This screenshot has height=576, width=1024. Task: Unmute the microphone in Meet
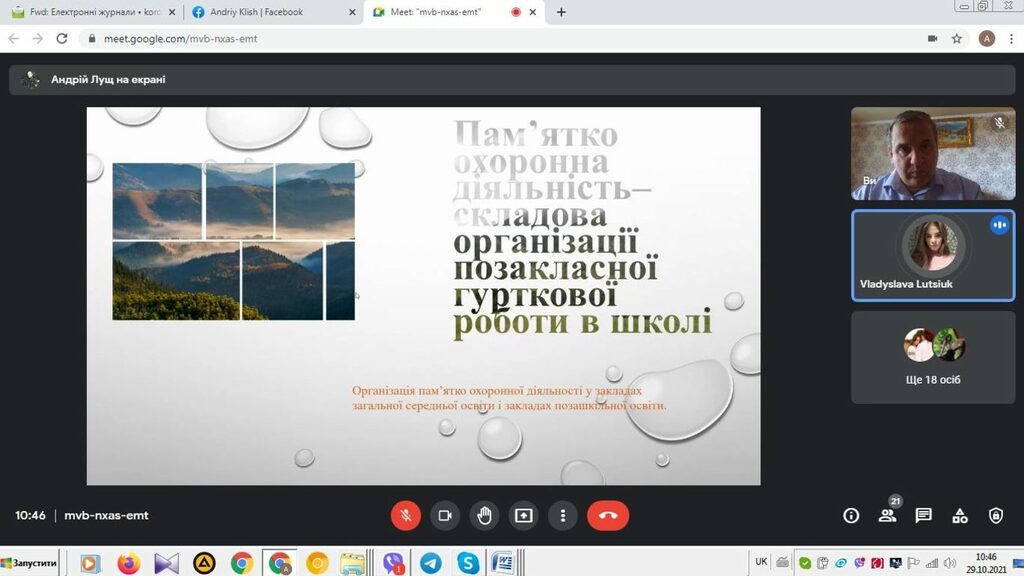tap(405, 515)
